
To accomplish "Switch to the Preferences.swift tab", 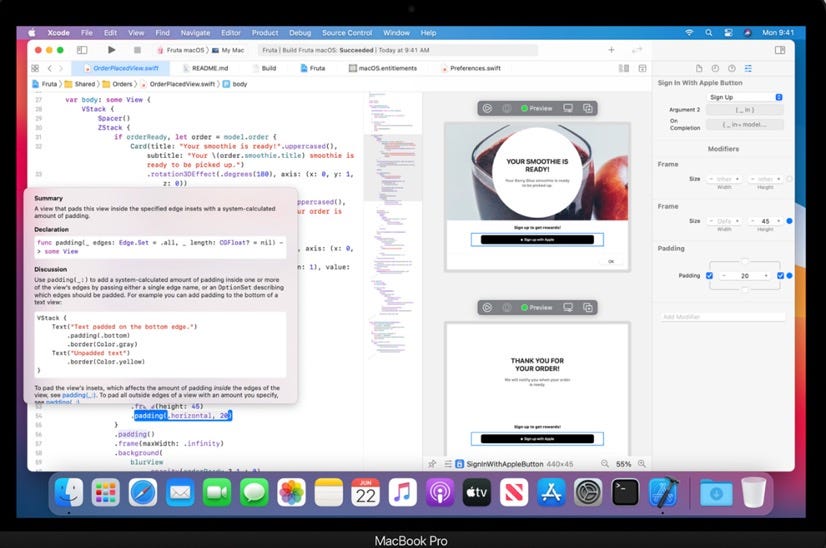I will [471, 68].
